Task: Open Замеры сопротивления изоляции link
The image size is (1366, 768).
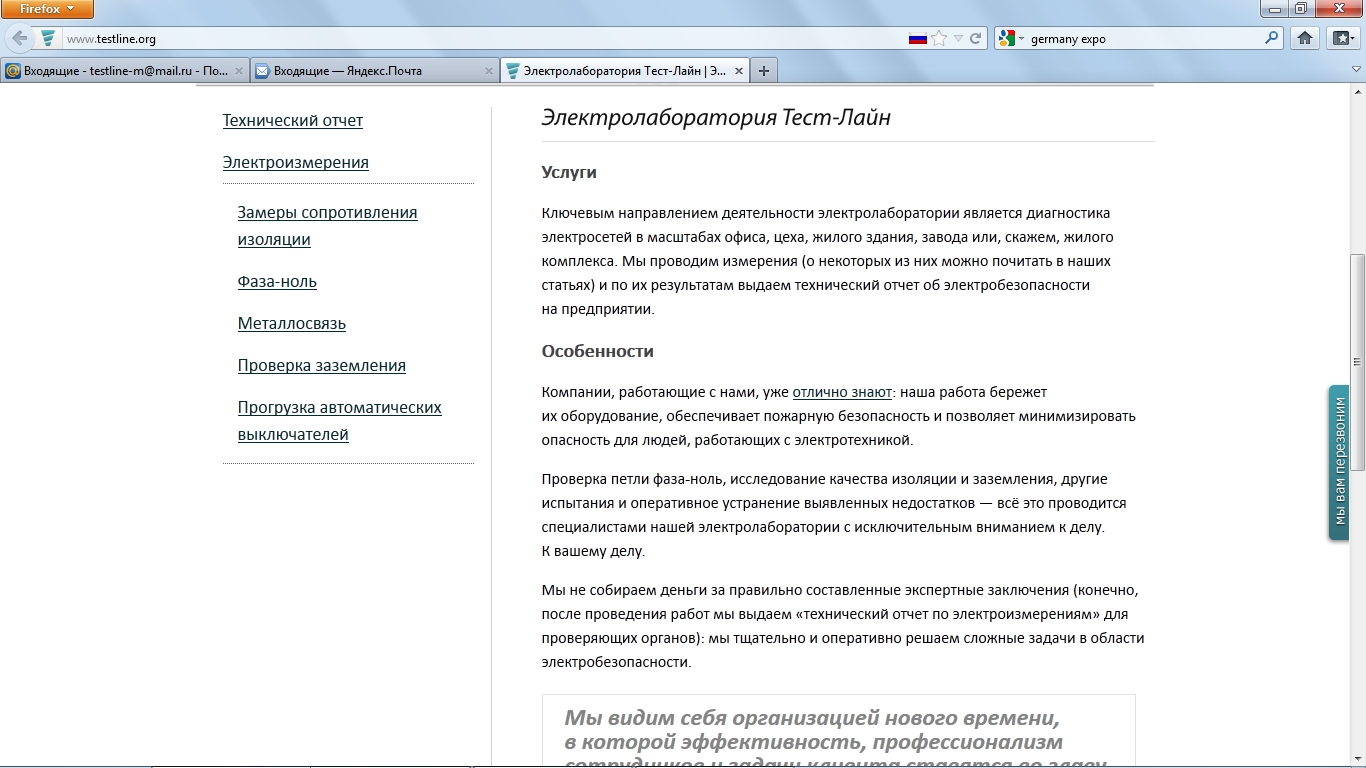Action: click(x=328, y=226)
